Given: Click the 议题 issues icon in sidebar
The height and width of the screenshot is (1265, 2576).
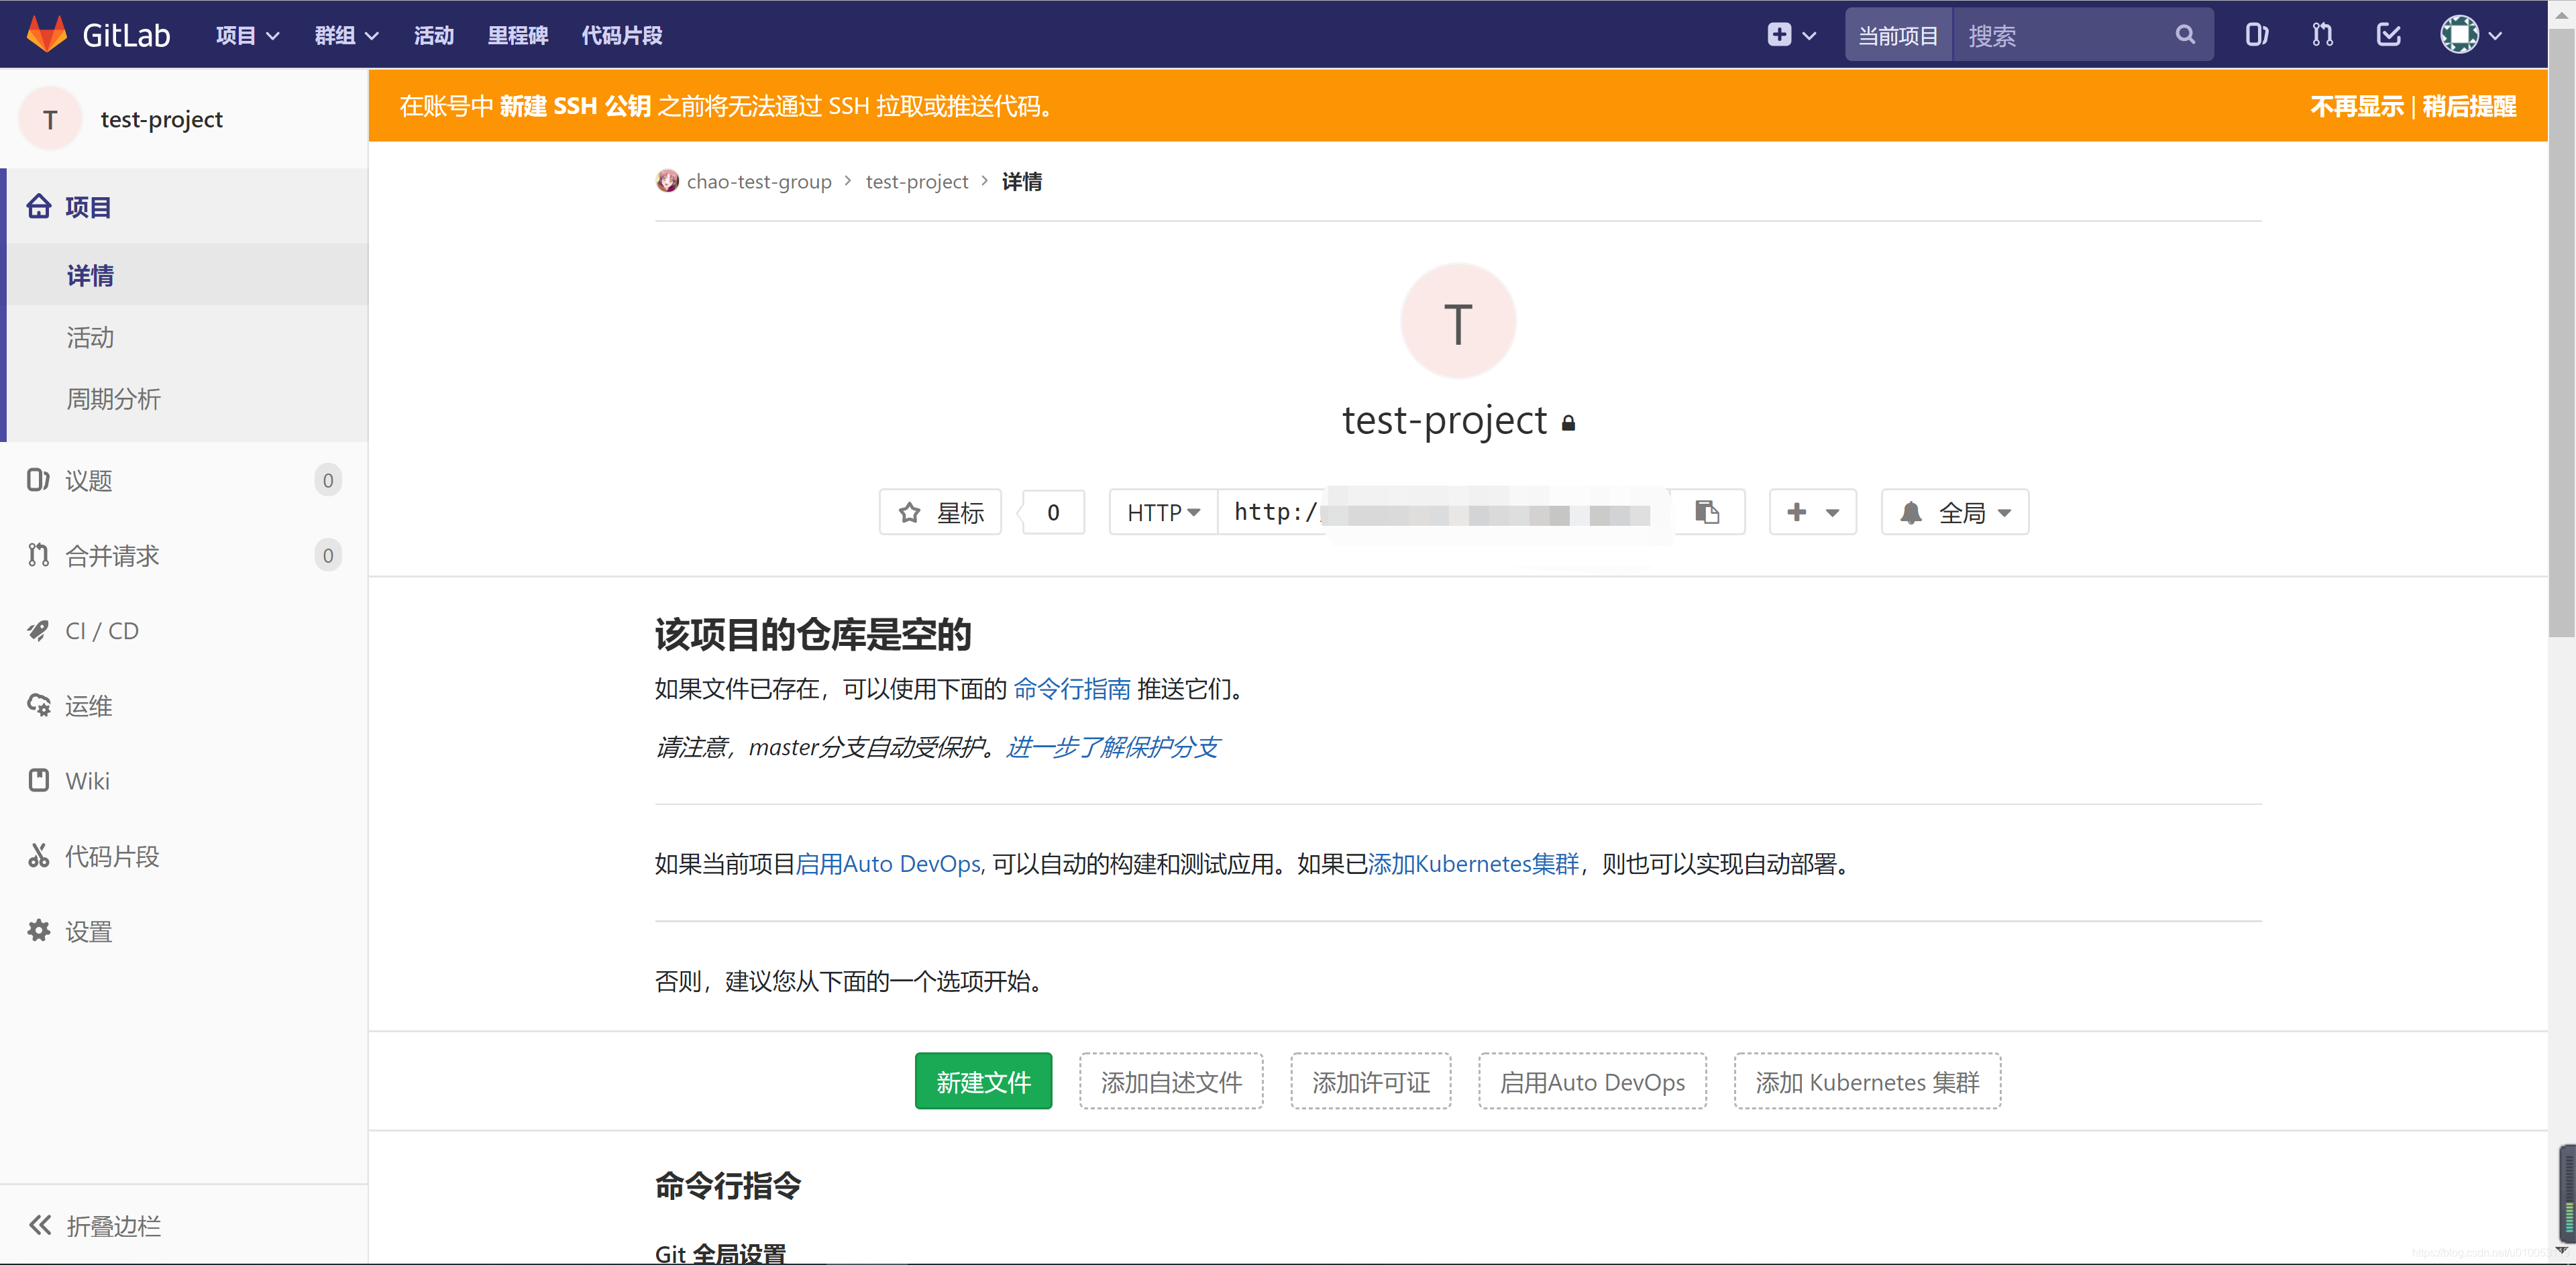Looking at the screenshot, I should point(38,480).
